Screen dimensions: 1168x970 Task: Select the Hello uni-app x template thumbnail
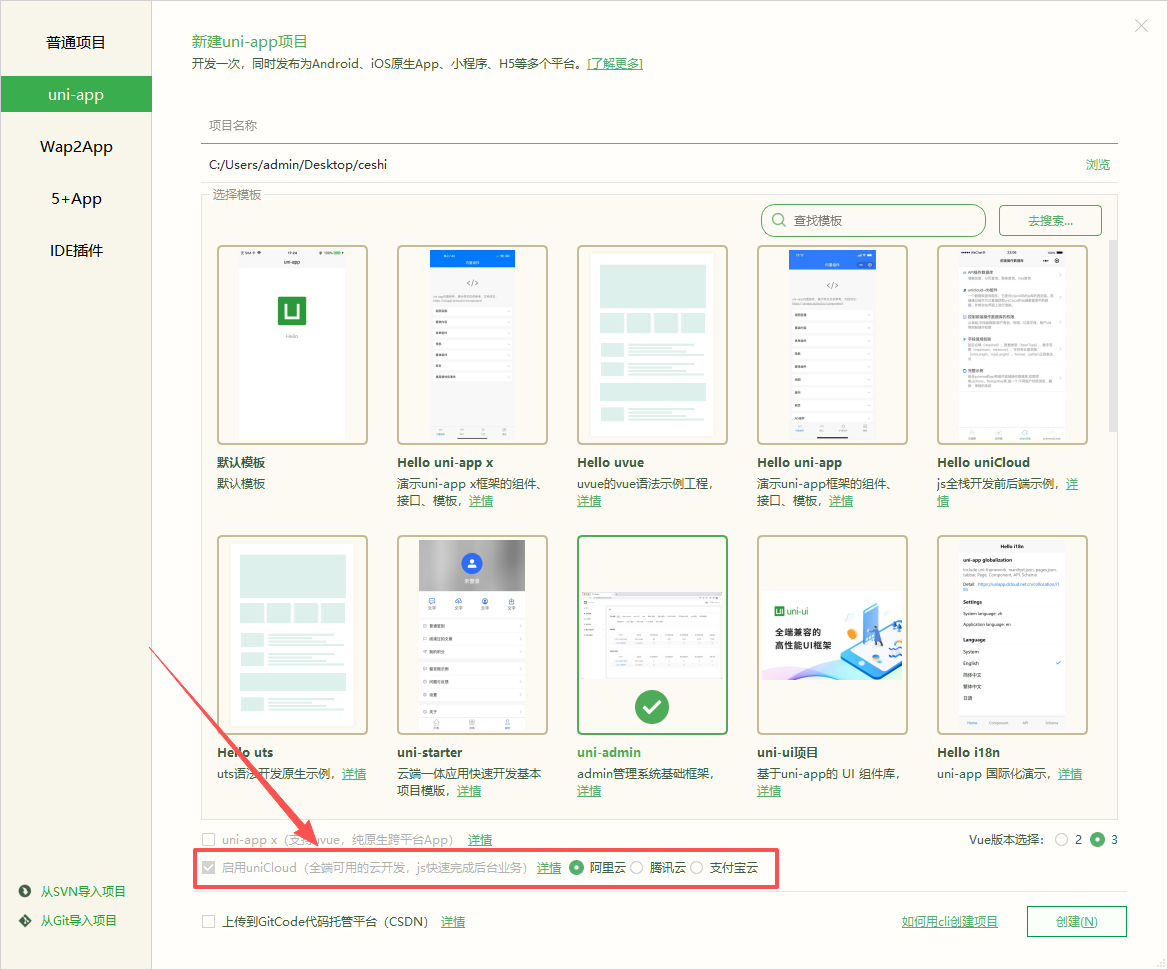click(x=472, y=345)
